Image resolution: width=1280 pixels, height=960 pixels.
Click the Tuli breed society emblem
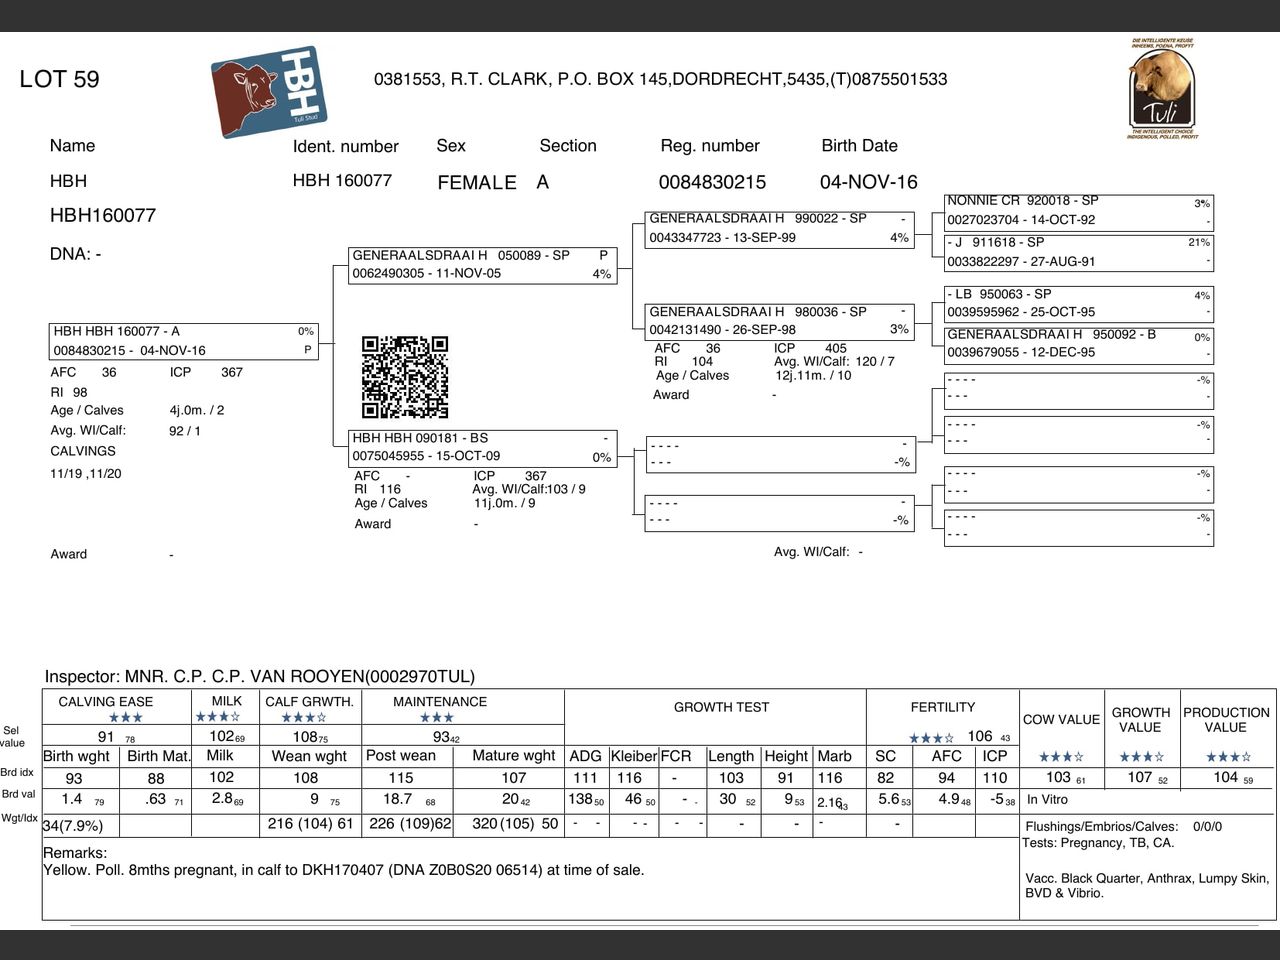pos(1162,88)
